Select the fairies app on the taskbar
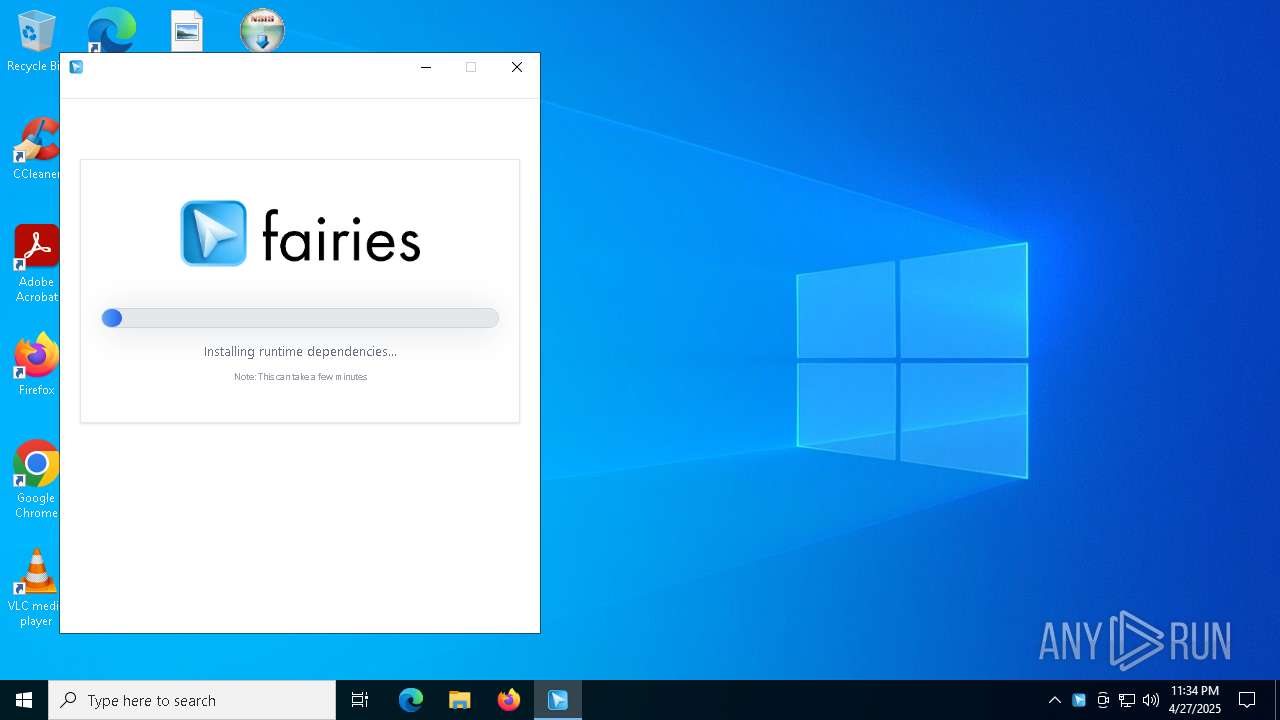This screenshot has width=1280, height=720. coord(558,700)
